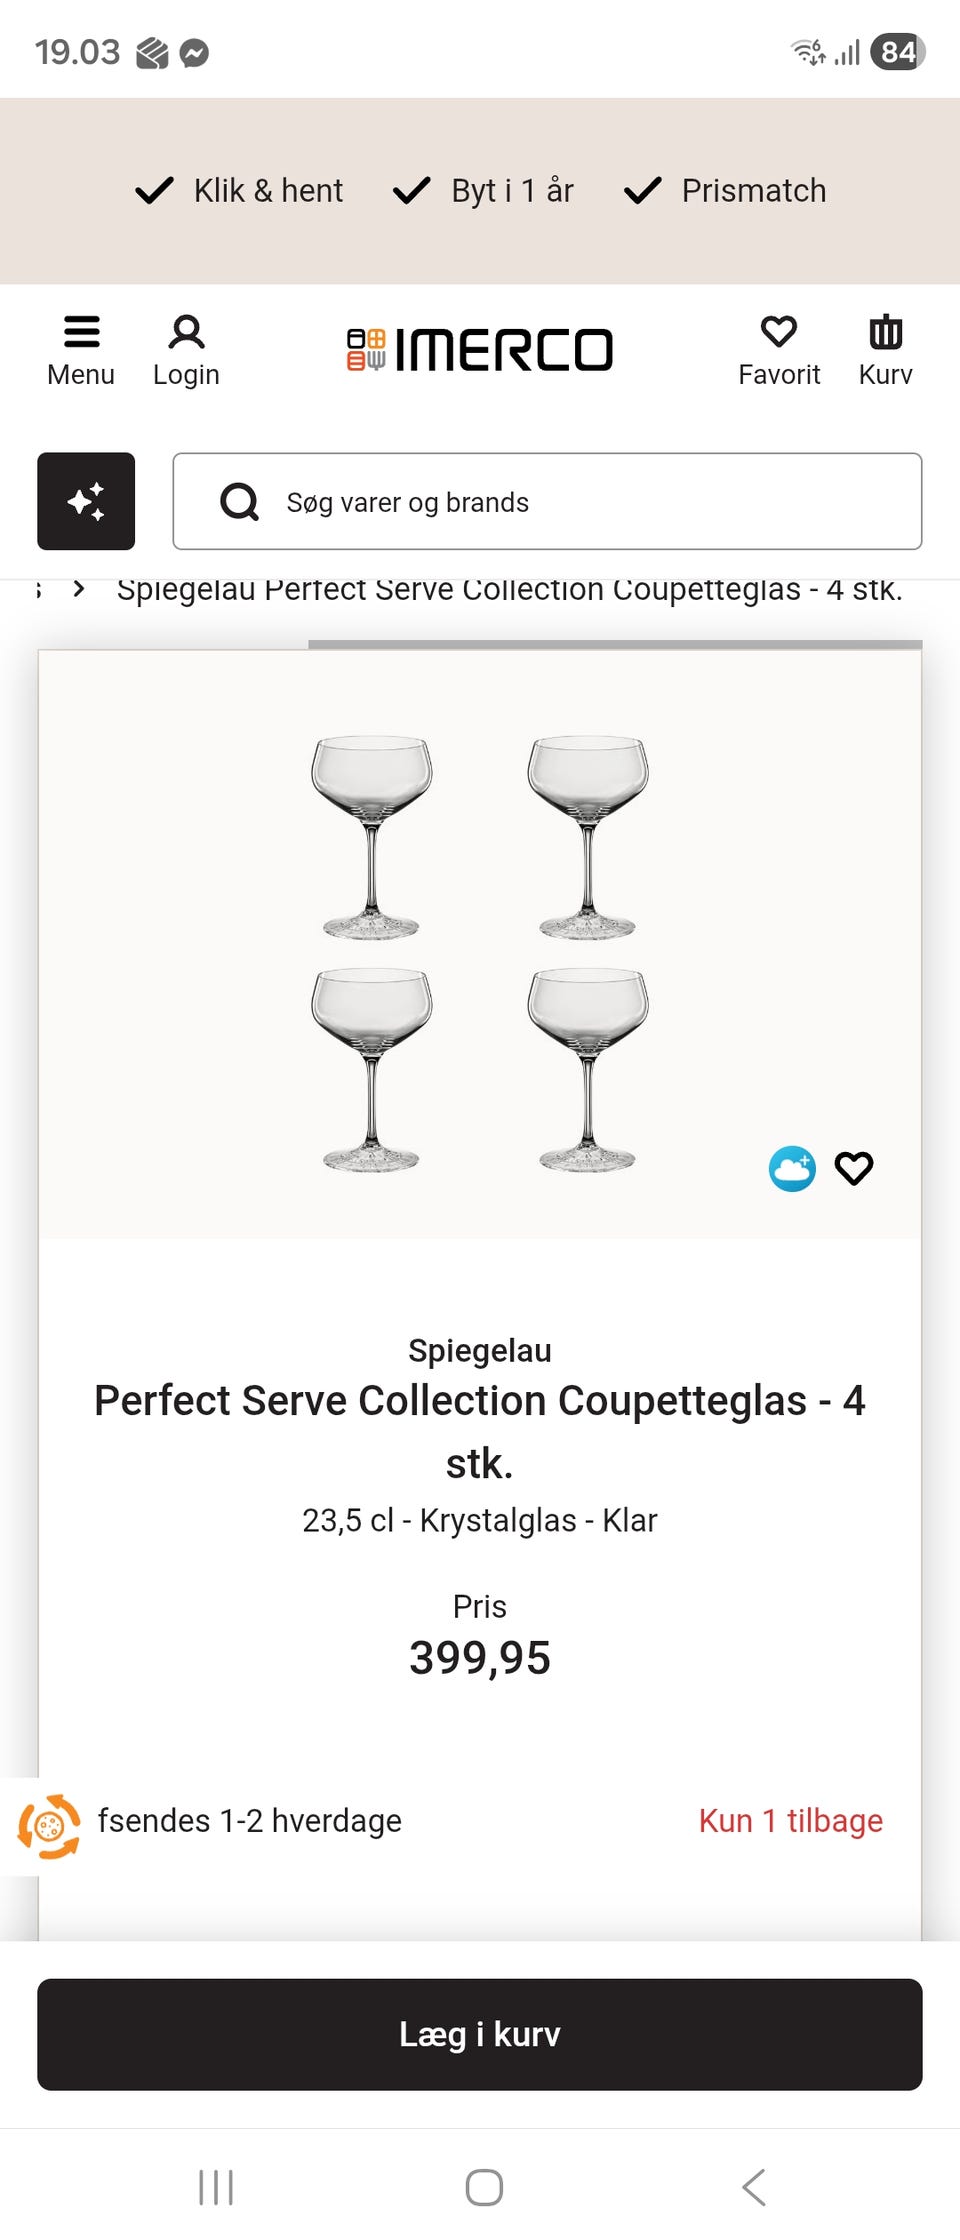The height and width of the screenshot is (2240, 960).
Task: Toggle favorite heart on product image
Action: (854, 1168)
